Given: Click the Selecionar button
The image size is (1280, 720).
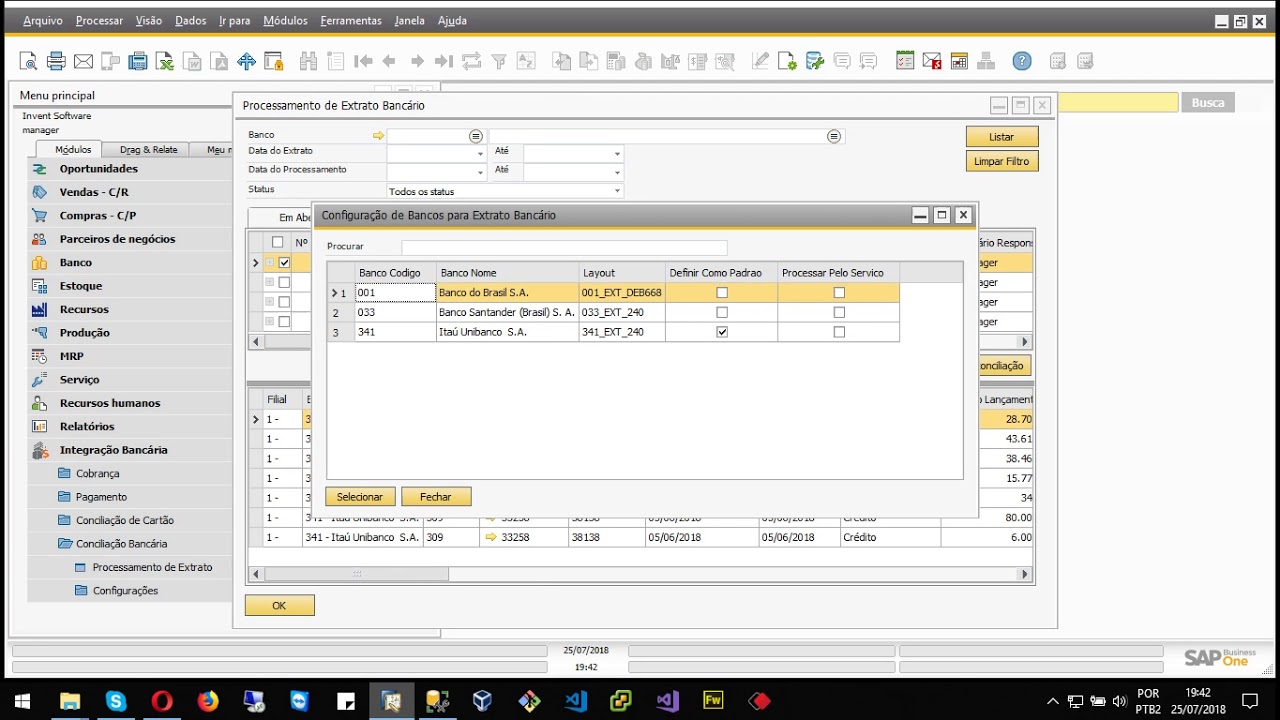Looking at the screenshot, I should coord(360,497).
